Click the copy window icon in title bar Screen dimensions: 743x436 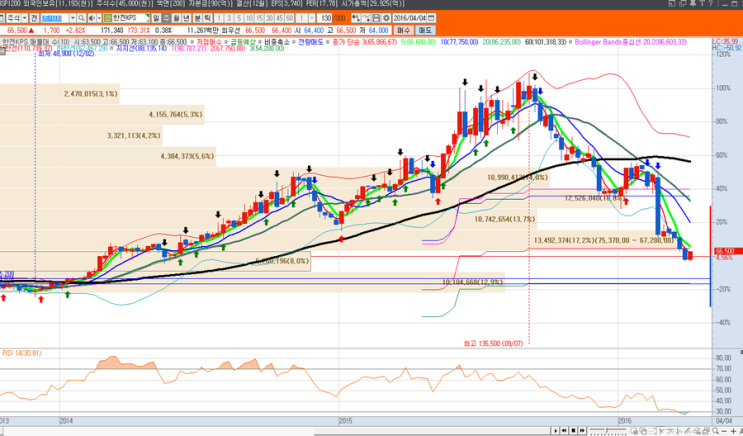pos(682,3)
